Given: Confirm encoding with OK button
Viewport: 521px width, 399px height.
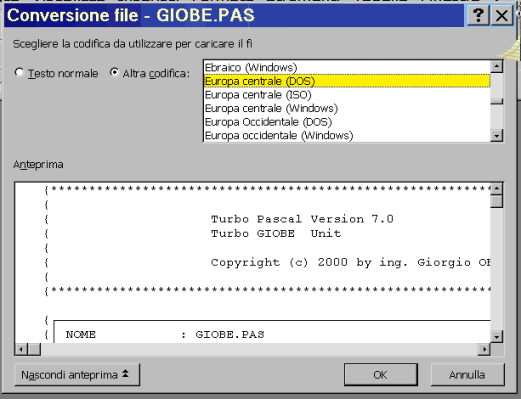Looking at the screenshot, I should click(381, 375).
